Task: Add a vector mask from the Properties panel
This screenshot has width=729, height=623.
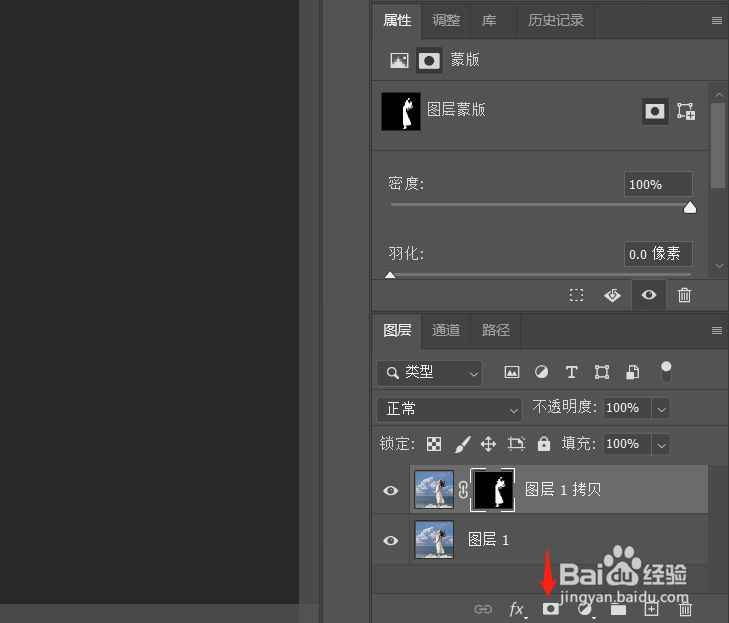Action: pos(686,111)
